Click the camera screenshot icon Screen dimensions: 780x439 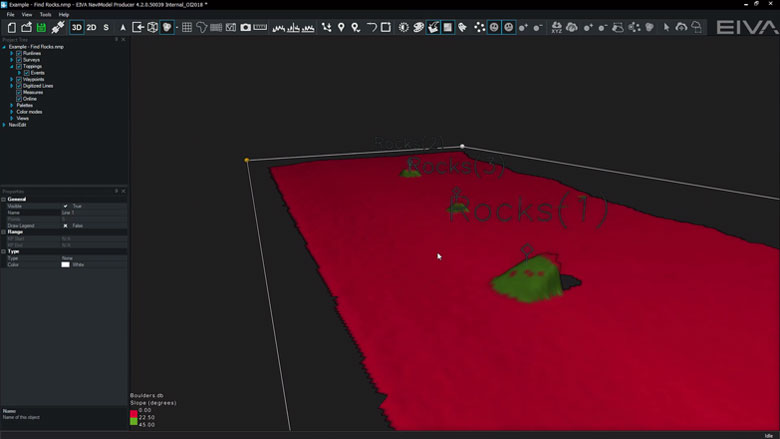coord(245,27)
